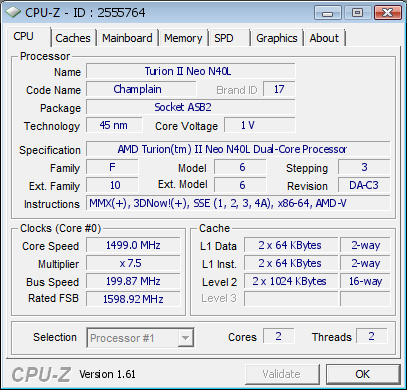This screenshot has height=390, width=407.
Task: Click the Threads value '2'
Action: 372,336
